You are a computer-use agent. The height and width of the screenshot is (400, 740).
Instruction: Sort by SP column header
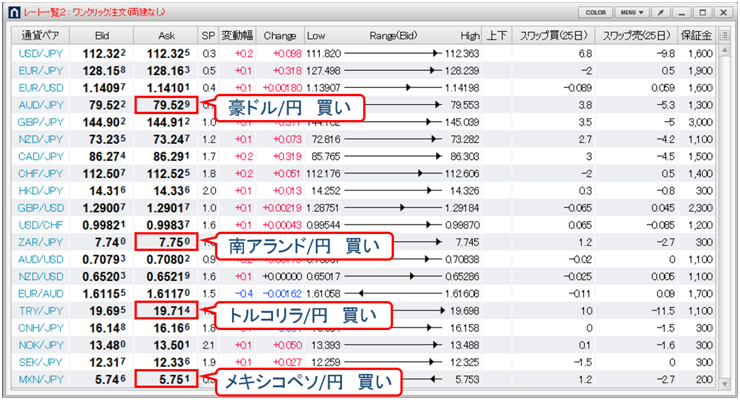click(208, 35)
